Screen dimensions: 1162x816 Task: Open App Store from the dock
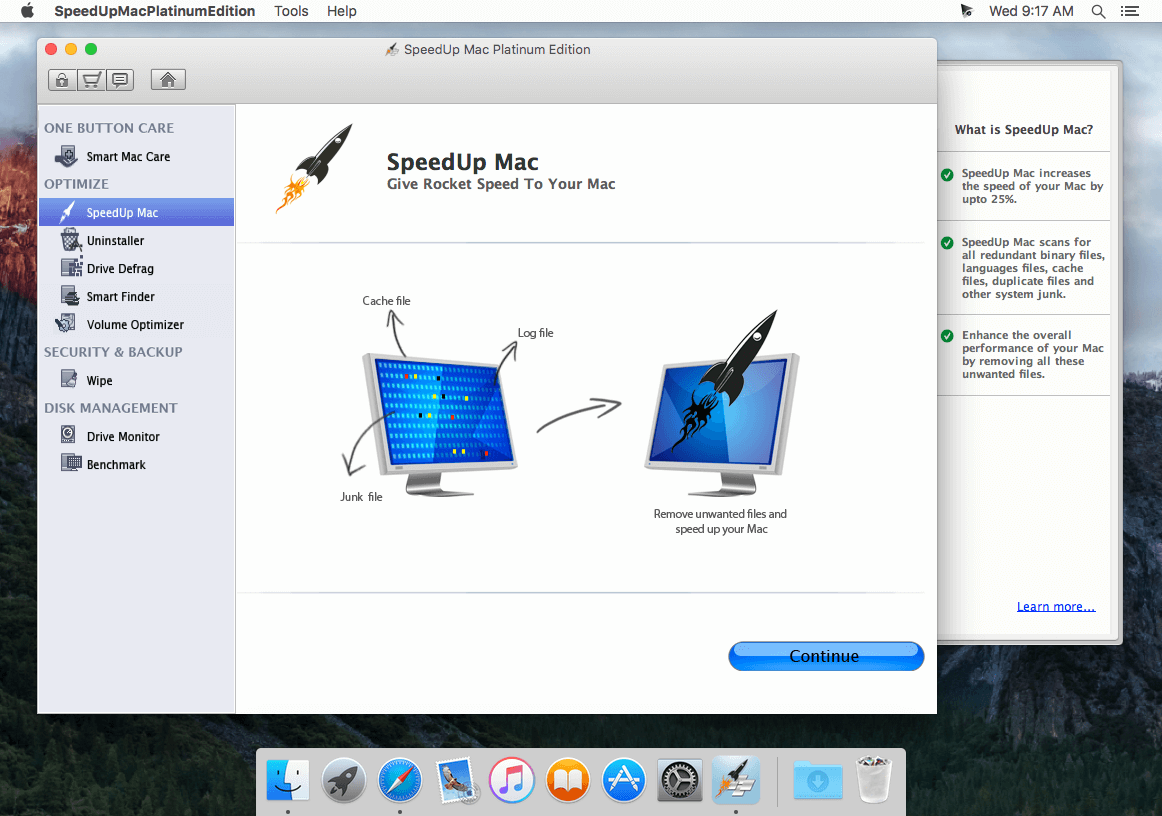[x=624, y=780]
